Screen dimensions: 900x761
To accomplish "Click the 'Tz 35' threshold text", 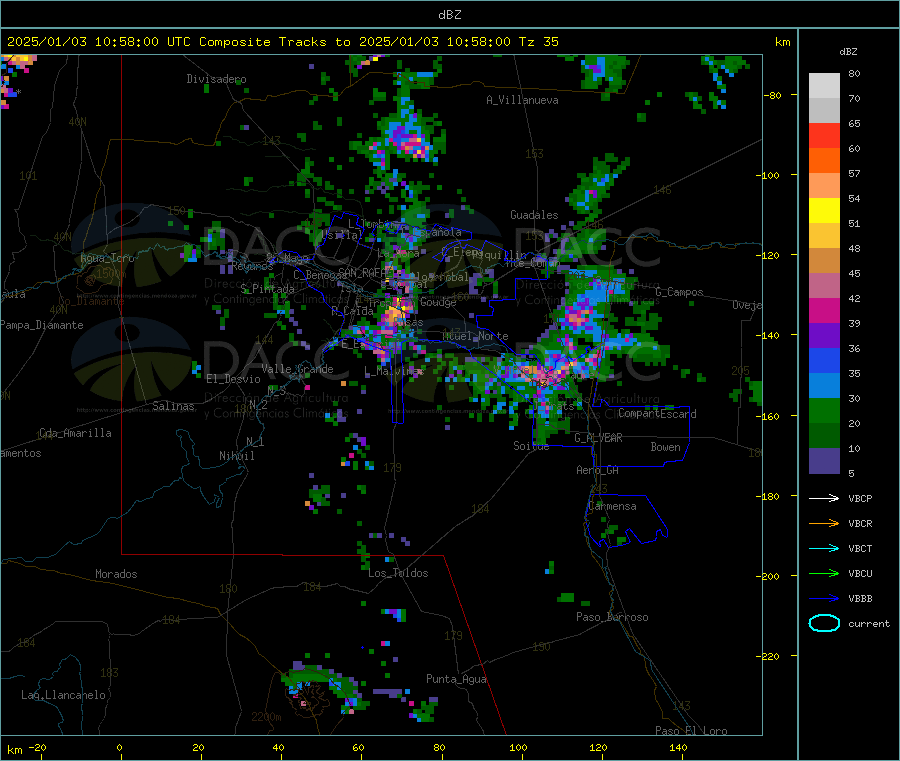I will 538,42.
